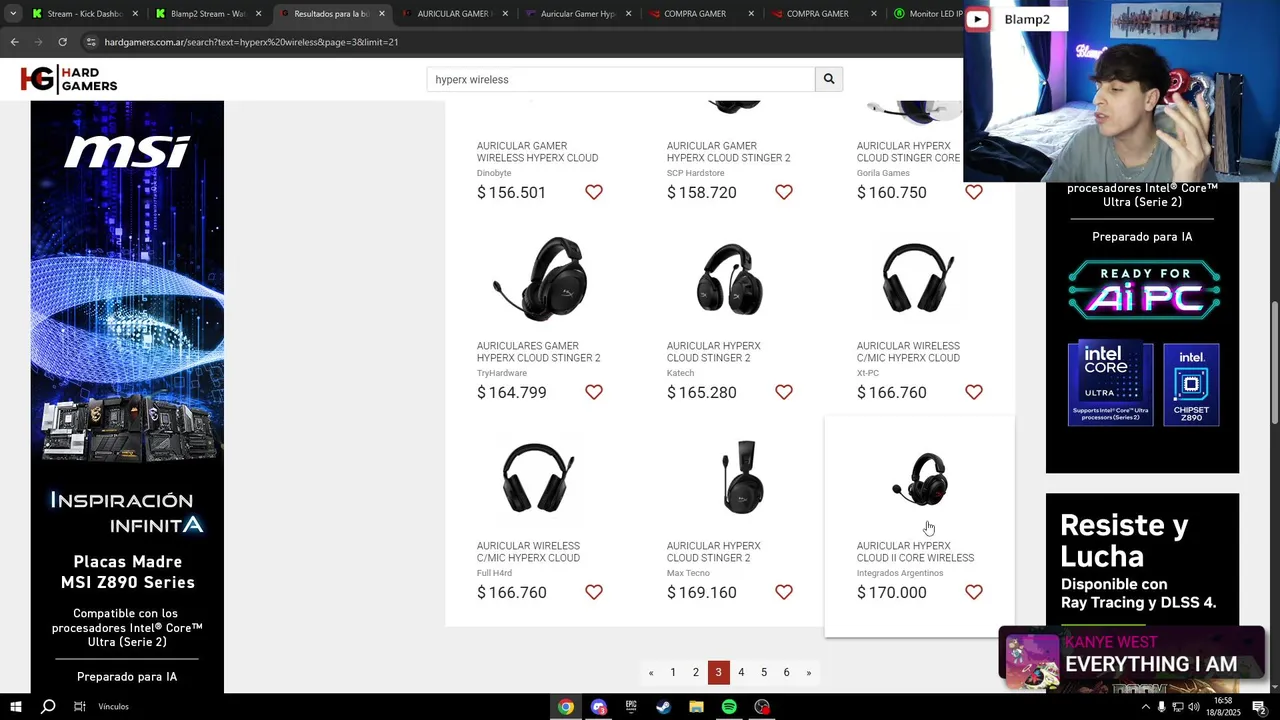The image size is (1280, 720).
Task: View site information icon in address bar
Action: pos(91,42)
